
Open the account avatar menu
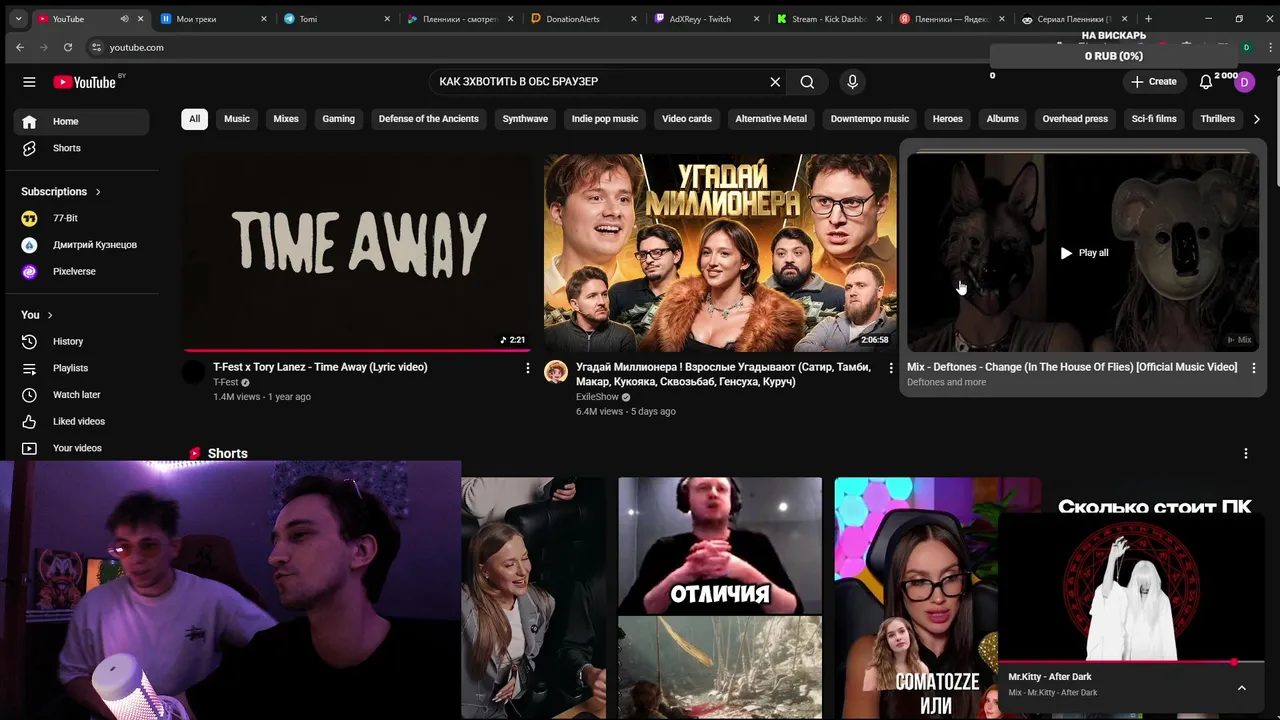1244,82
